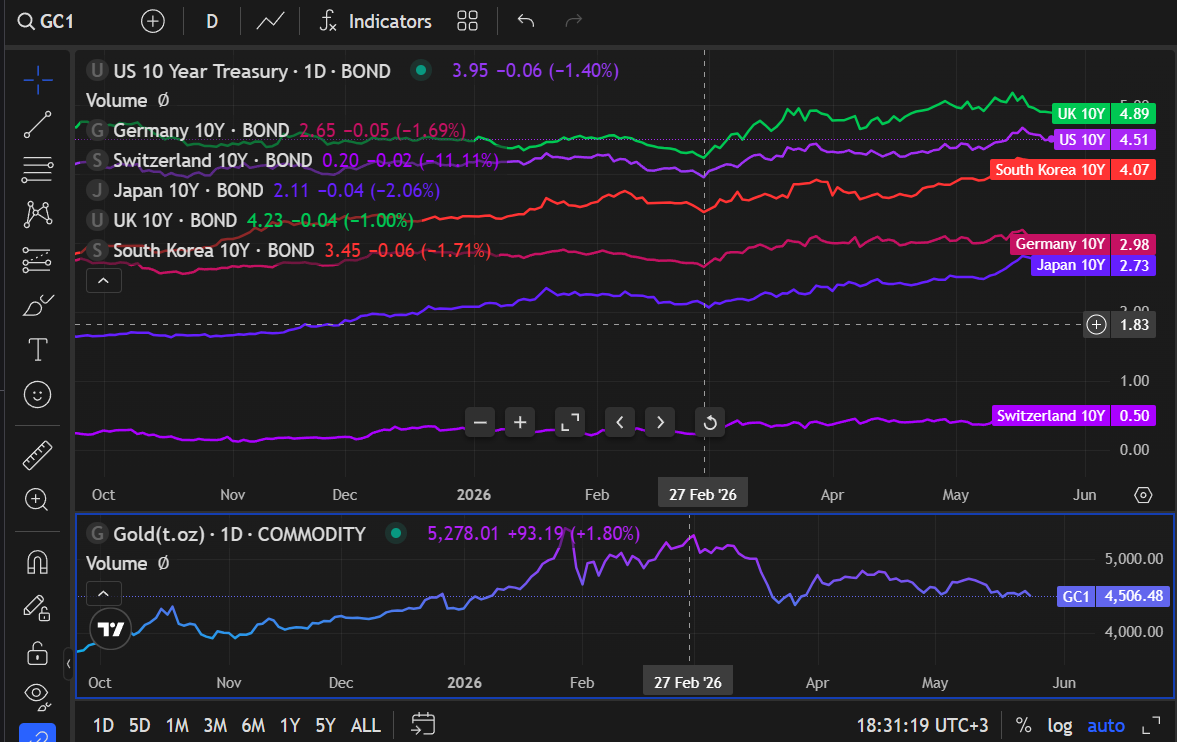Toggle lock all drawings
1177x742 pixels.
pos(38,653)
